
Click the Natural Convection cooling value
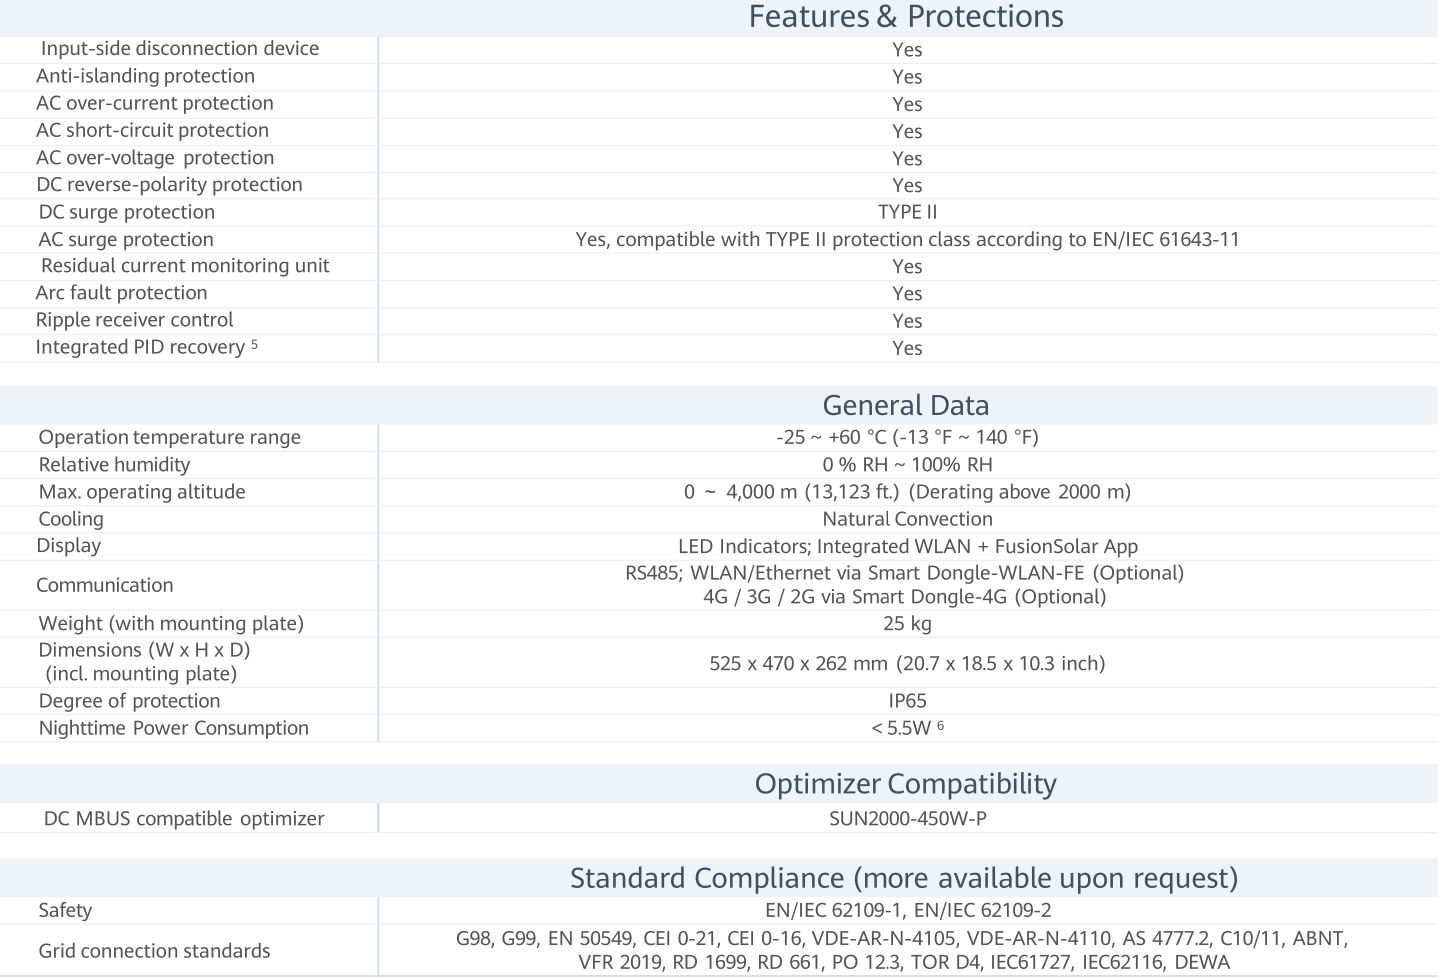tap(907, 519)
